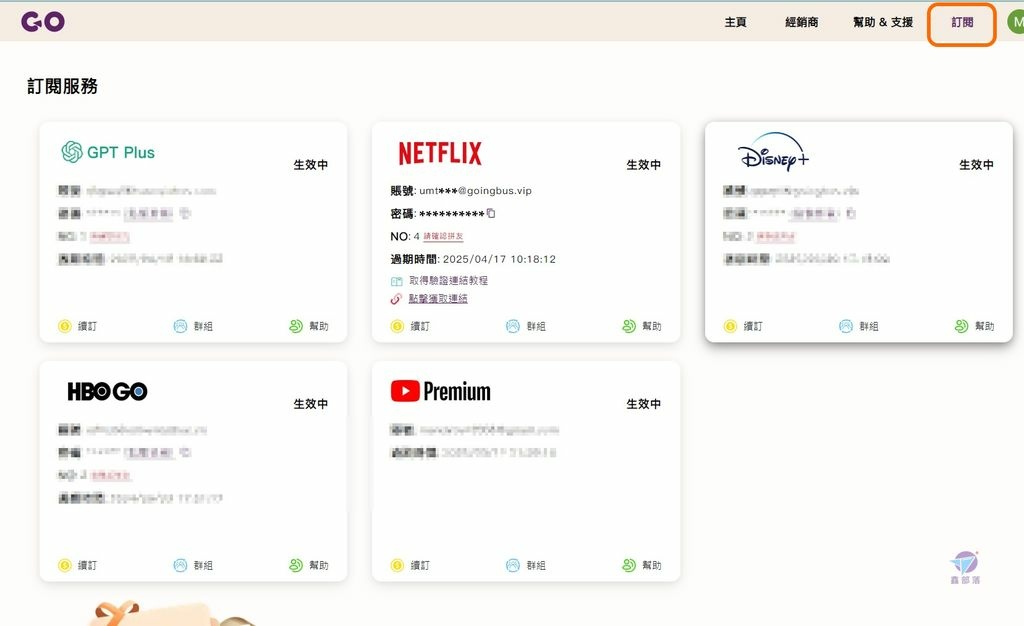Click the red link beside GPT Plus NO
The height and width of the screenshot is (626, 1024).
[109, 236]
